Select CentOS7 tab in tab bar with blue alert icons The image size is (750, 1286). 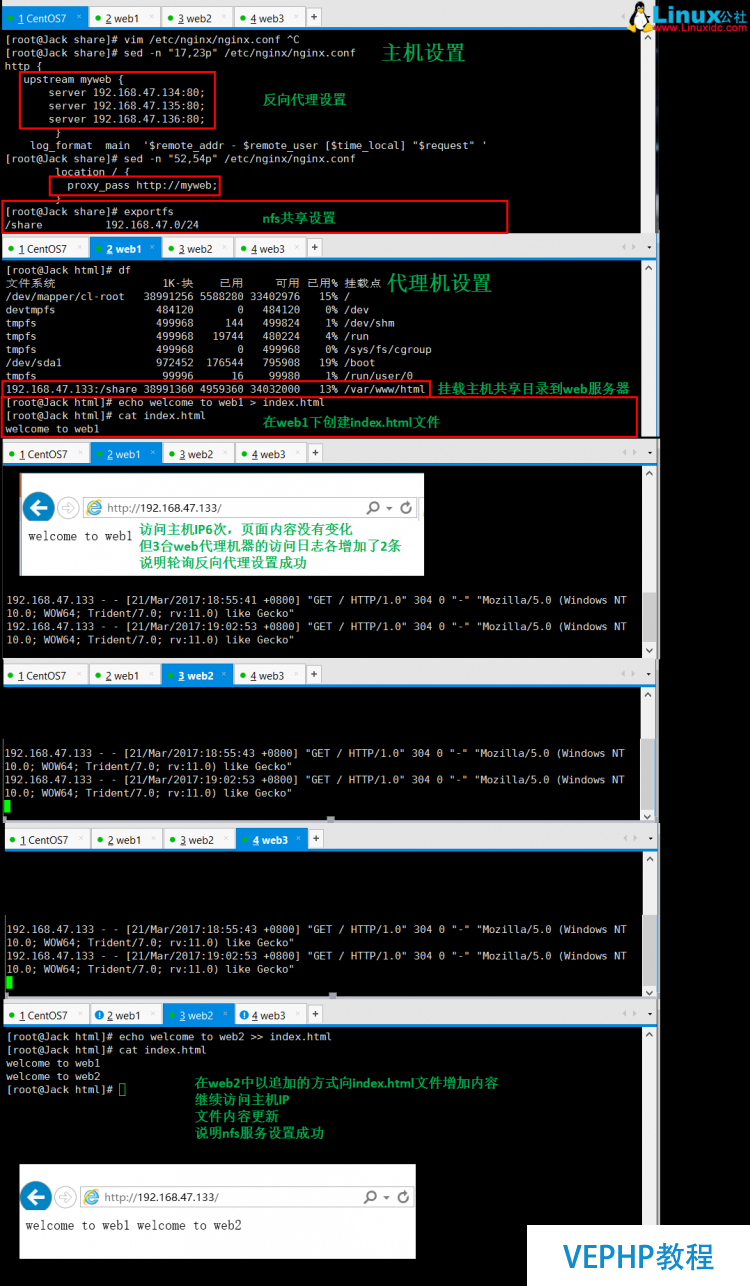[46, 1015]
